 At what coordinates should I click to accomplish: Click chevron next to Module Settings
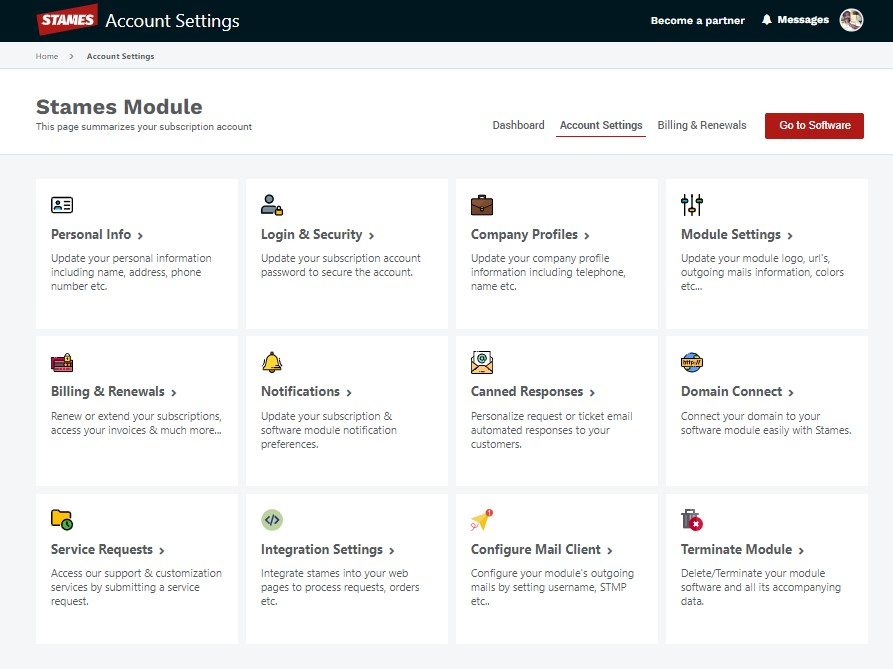[790, 236]
